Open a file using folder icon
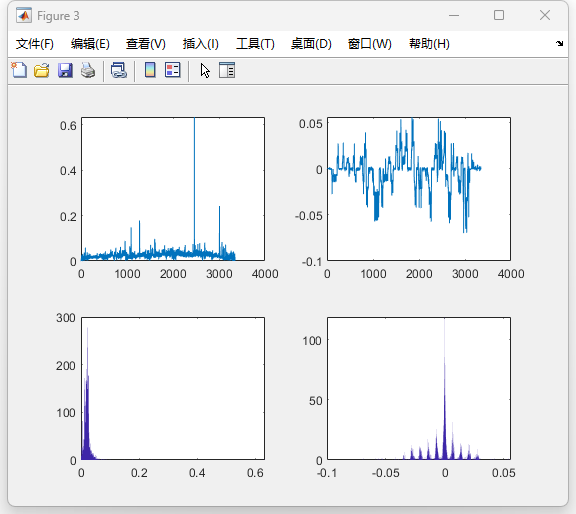The image size is (576, 514). (42, 70)
